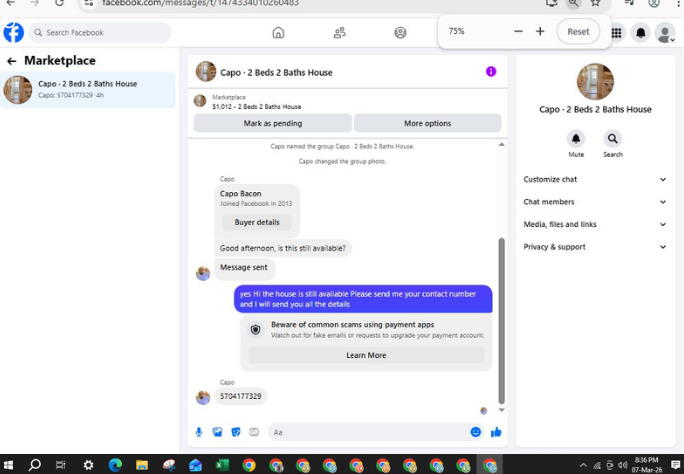Attach a photo using the image icon
Viewport: 684px width, 474px height.
217,432
